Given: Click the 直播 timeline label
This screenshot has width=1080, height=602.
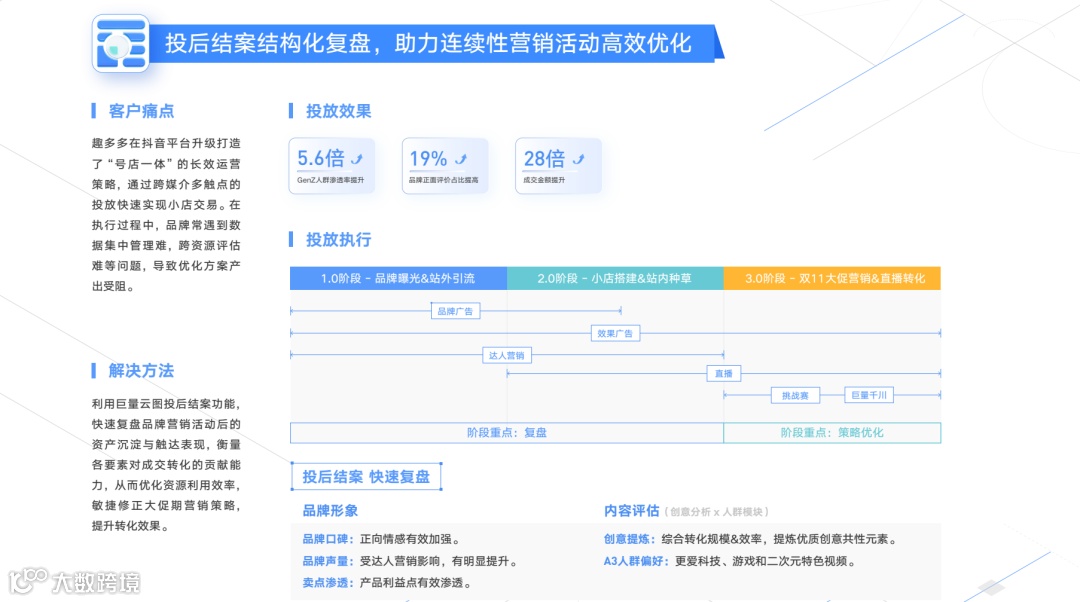Looking at the screenshot, I should click(x=724, y=373).
